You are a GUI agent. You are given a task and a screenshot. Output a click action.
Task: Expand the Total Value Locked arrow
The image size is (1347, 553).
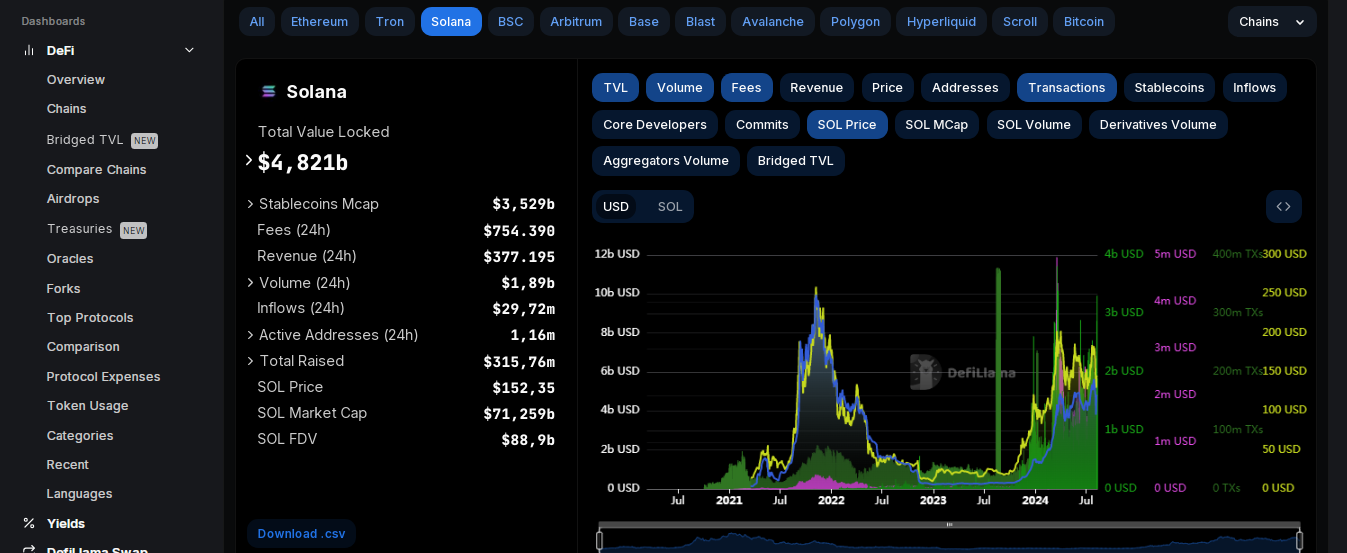click(249, 160)
